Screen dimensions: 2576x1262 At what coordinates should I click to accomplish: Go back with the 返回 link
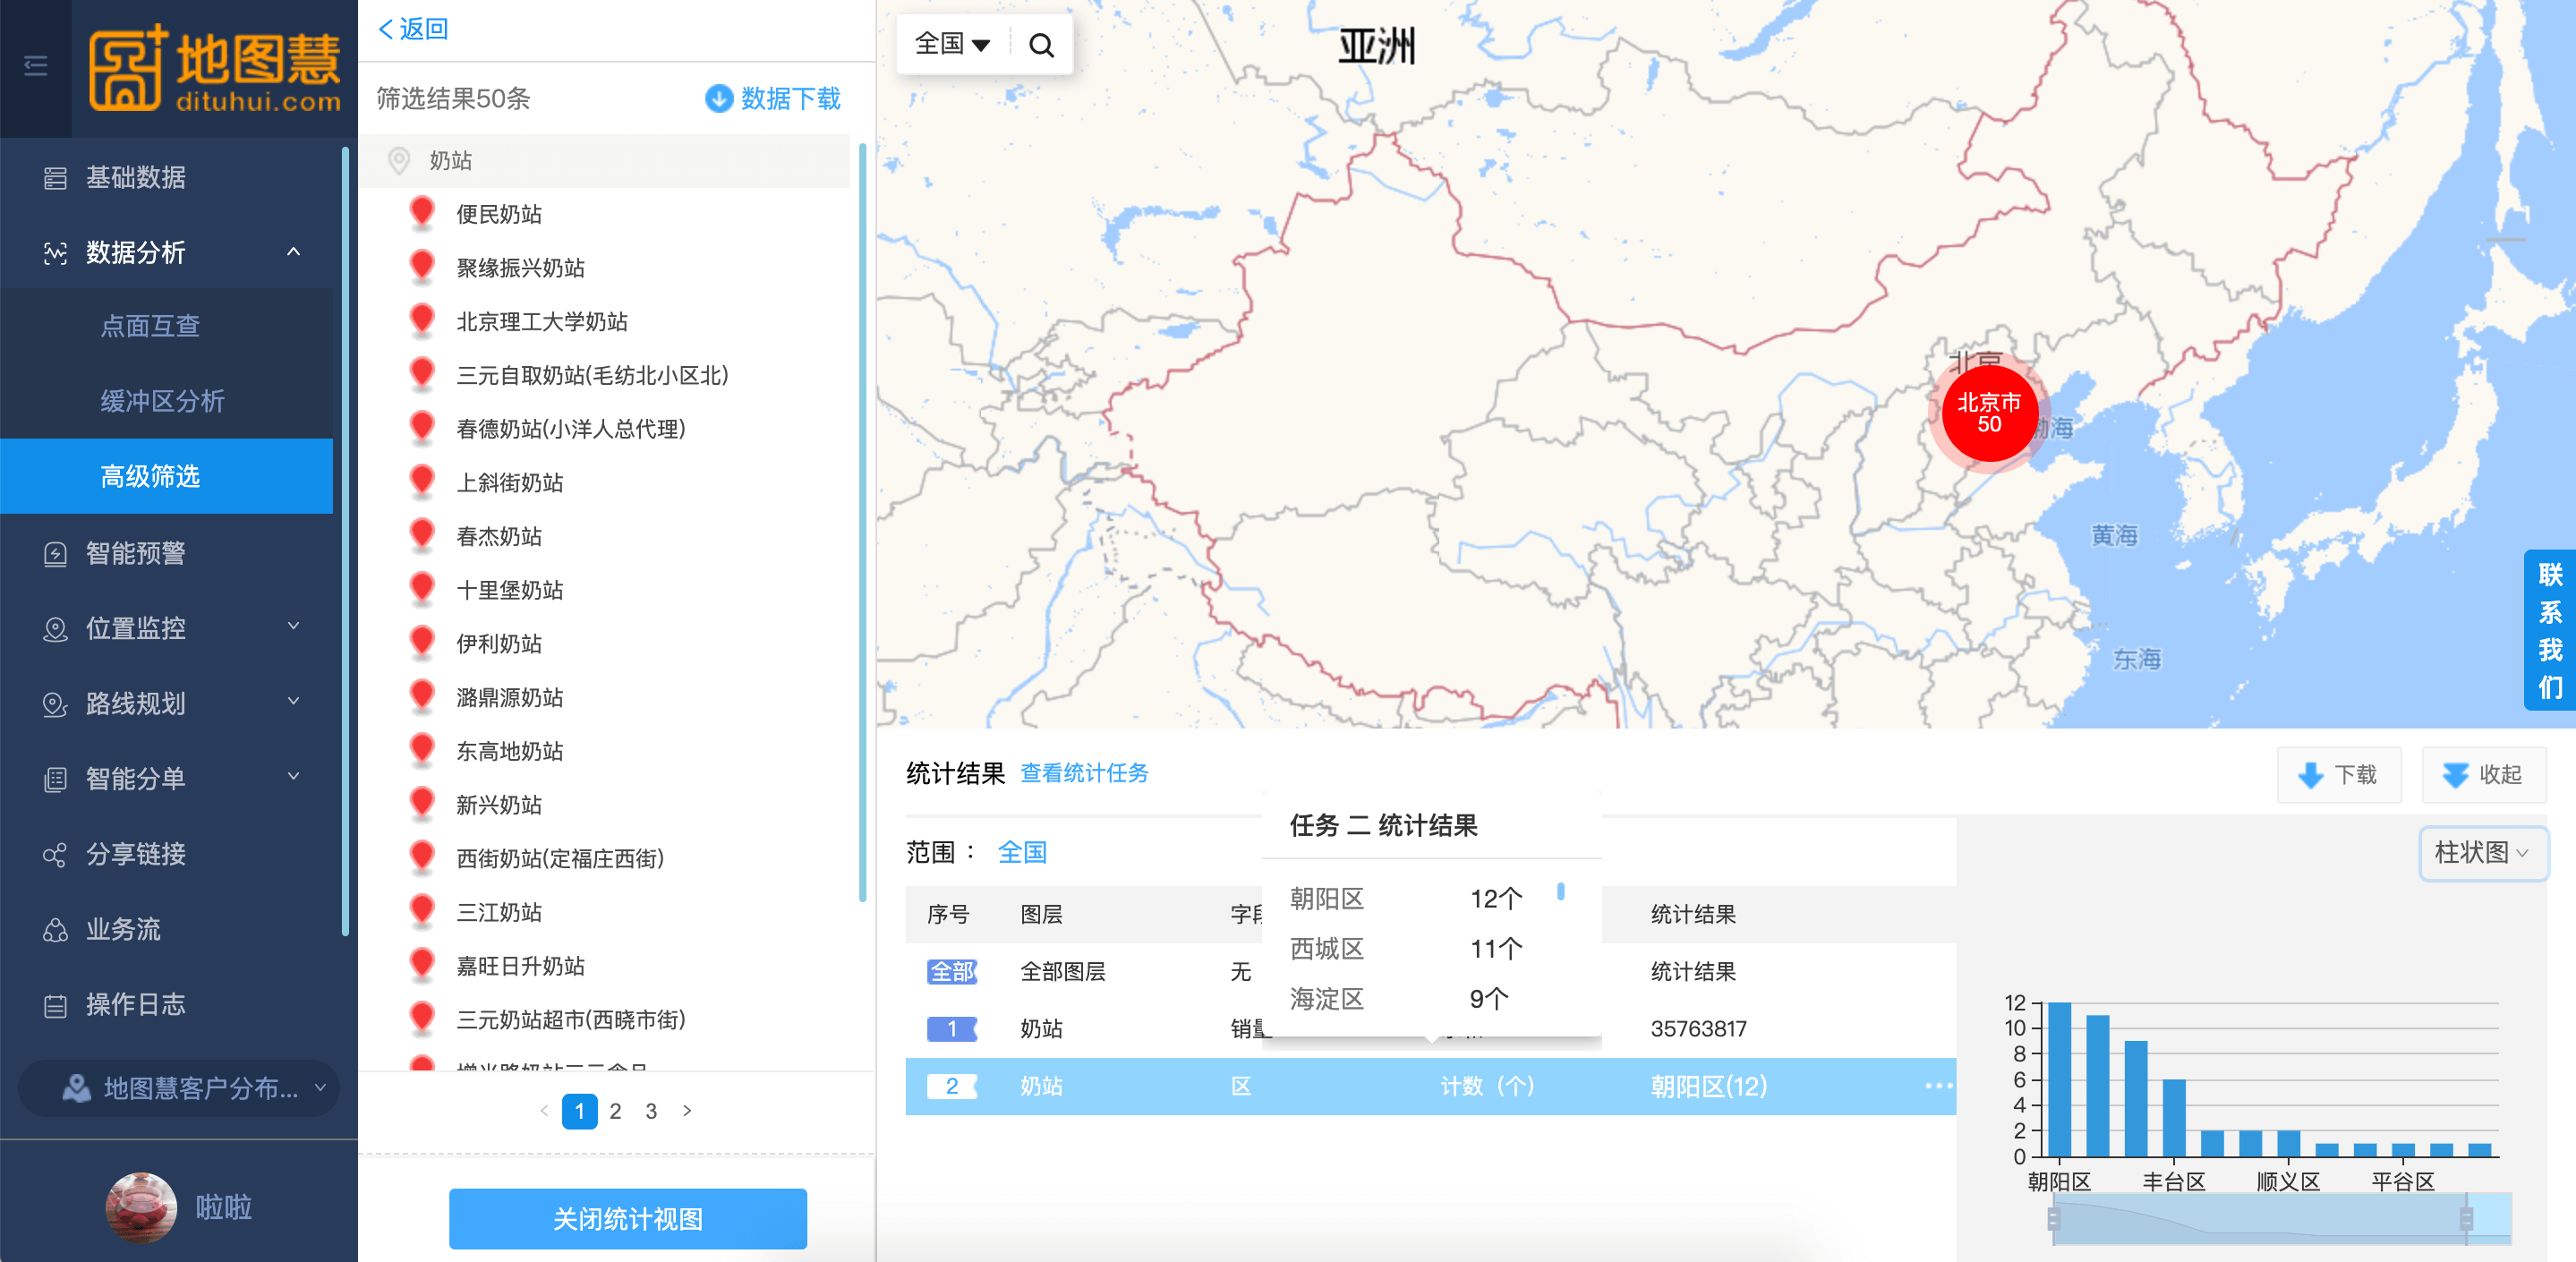[x=413, y=29]
